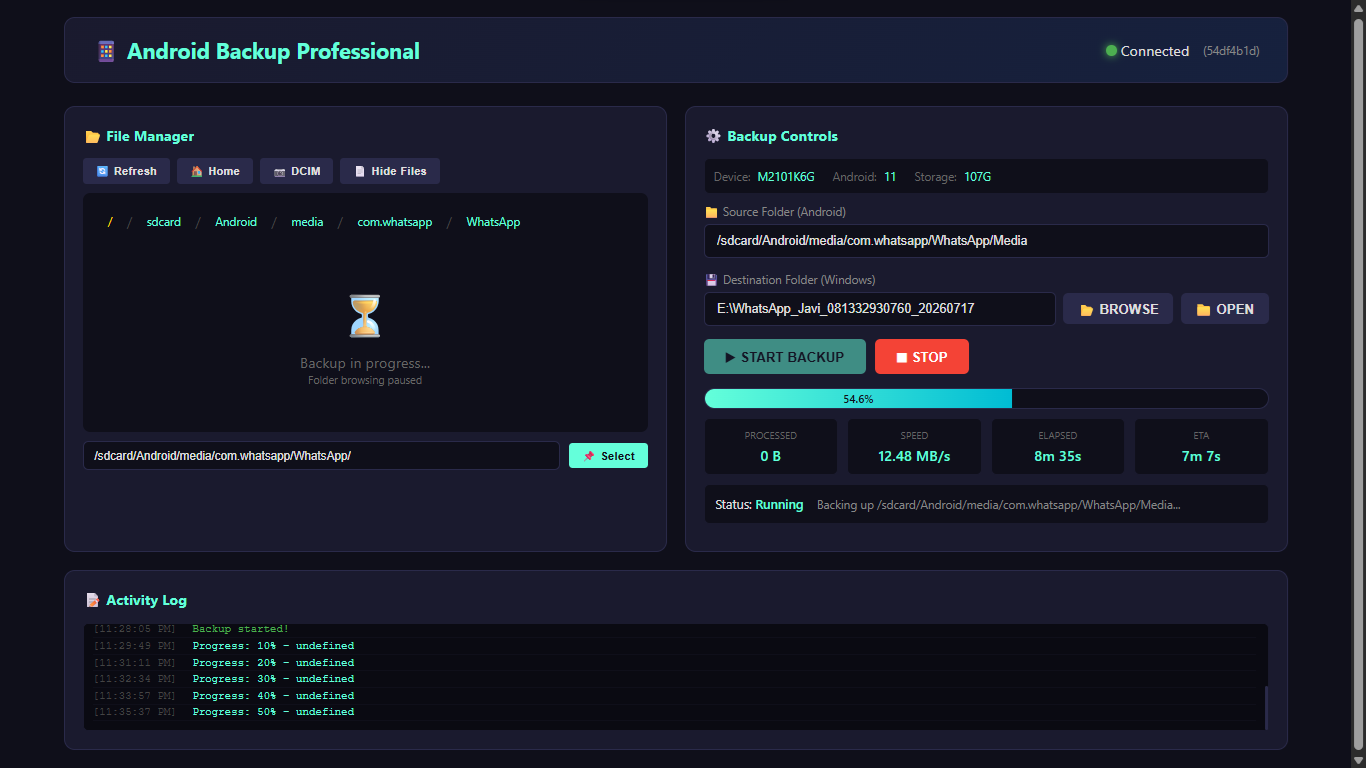Click the green Connected status dot
This screenshot has width=1366, height=768.
click(x=1111, y=51)
